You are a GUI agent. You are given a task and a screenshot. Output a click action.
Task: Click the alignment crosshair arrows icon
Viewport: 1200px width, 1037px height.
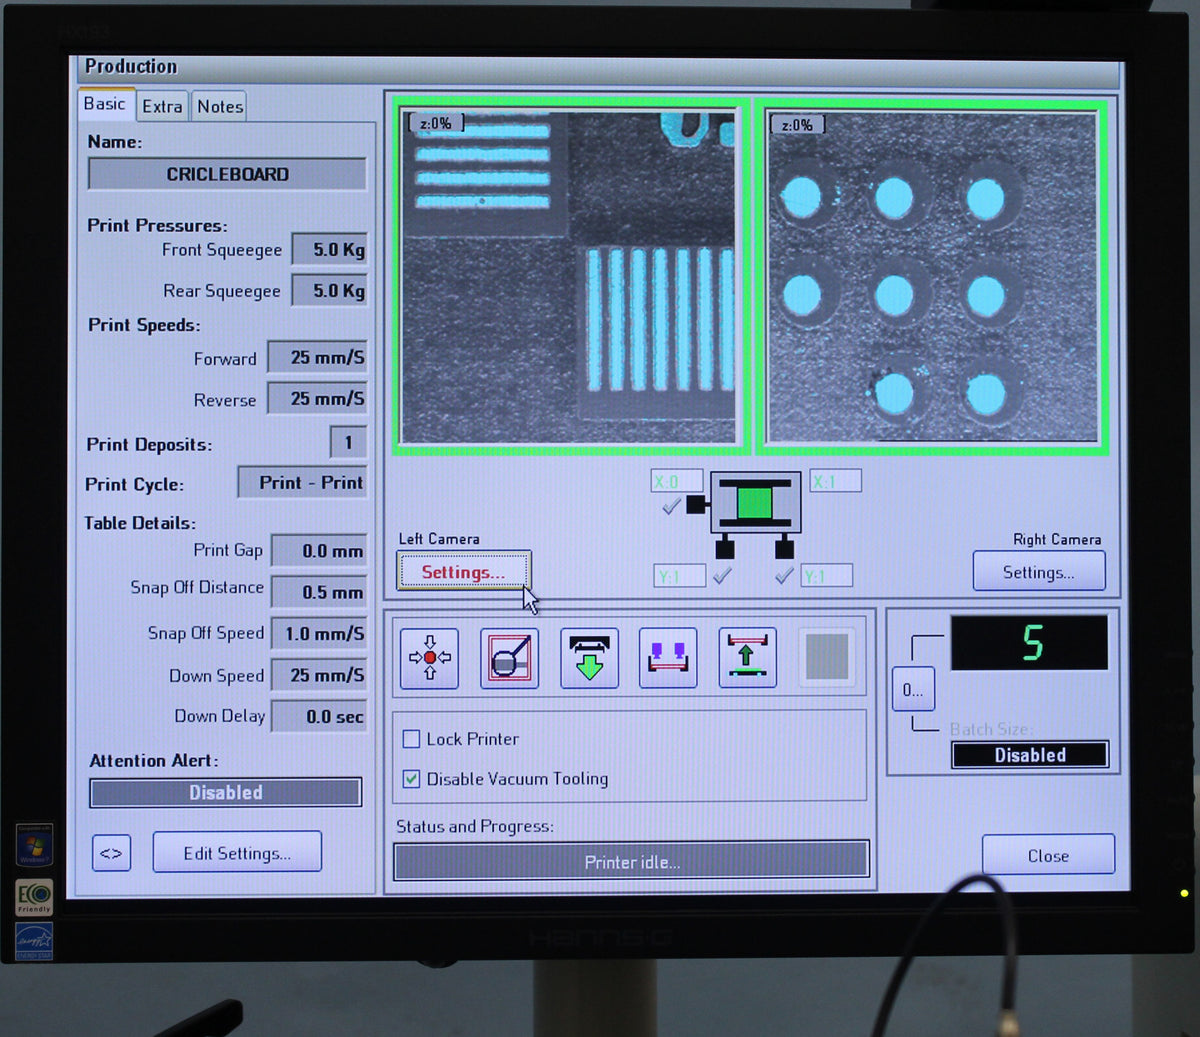click(x=429, y=658)
